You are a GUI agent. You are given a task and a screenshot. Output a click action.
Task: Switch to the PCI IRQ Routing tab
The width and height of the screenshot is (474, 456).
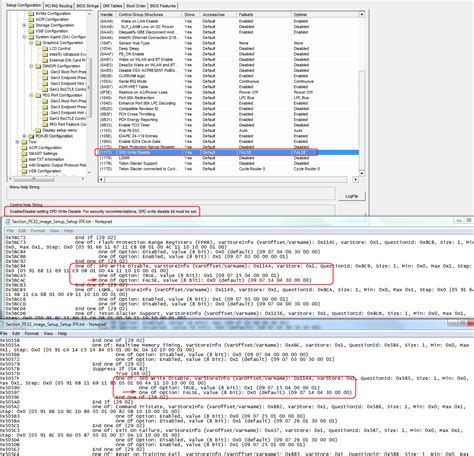coord(59,6)
